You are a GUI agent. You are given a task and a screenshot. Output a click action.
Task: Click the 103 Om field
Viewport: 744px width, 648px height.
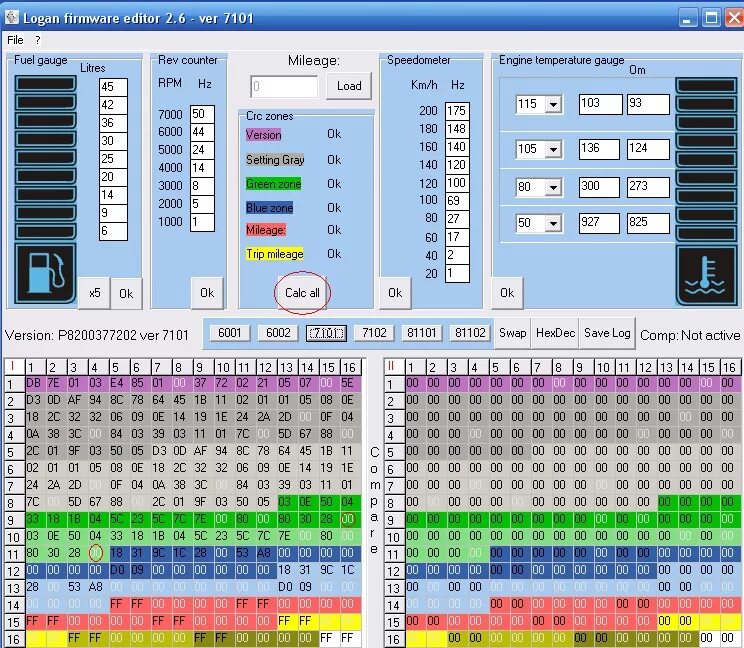600,104
